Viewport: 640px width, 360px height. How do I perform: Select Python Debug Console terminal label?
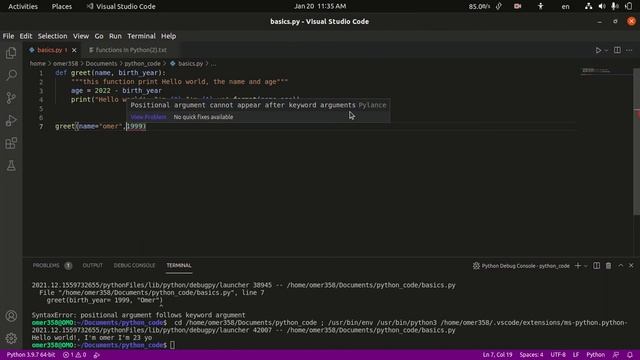coord(521,266)
